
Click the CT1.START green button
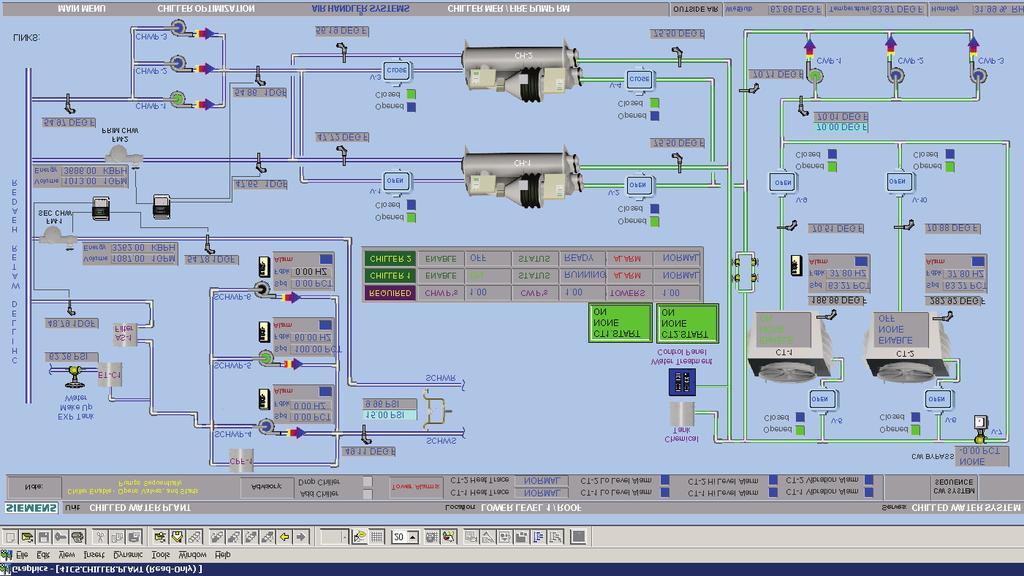coord(620,323)
